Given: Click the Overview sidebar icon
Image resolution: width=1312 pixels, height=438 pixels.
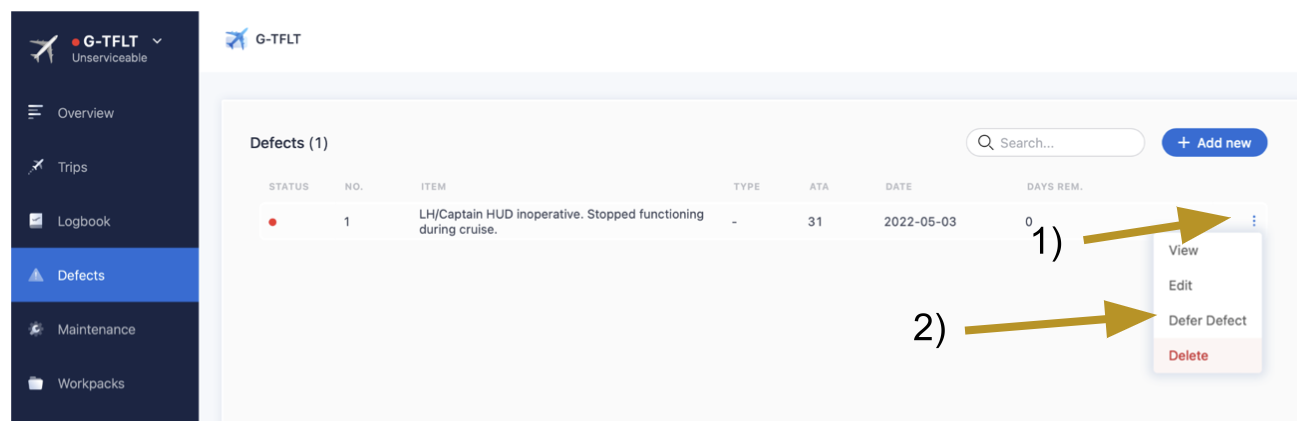Looking at the screenshot, I should pyautogui.click(x=36, y=112).
